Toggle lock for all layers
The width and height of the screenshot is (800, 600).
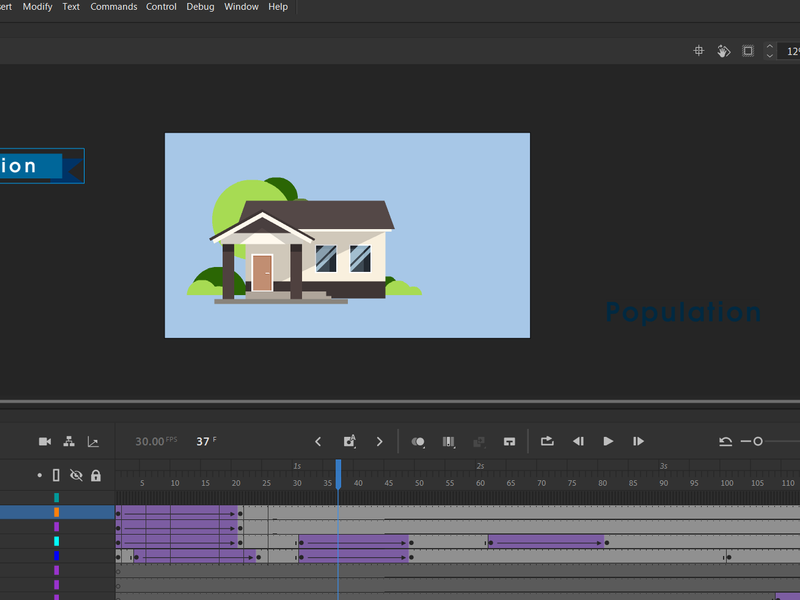click(x=96, y=476)
